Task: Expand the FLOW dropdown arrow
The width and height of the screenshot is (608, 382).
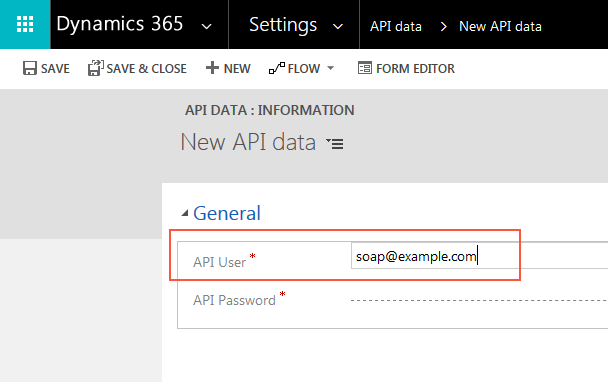Action: coord(330,68)
